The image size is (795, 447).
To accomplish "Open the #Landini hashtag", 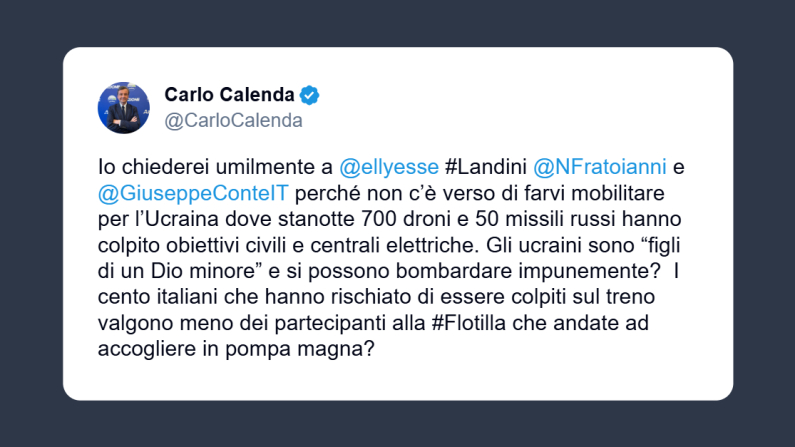I will (483, 166).
